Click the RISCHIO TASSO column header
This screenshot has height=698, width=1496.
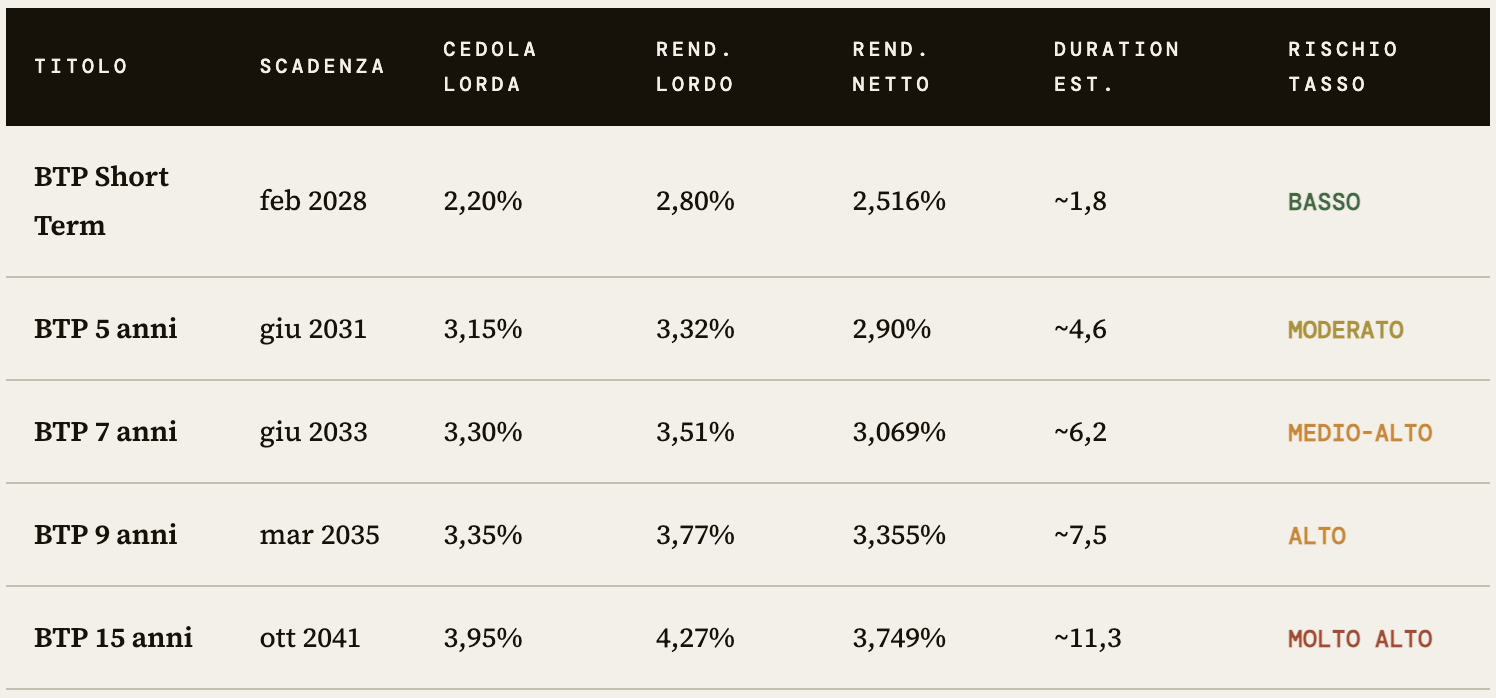point(1343,67)
